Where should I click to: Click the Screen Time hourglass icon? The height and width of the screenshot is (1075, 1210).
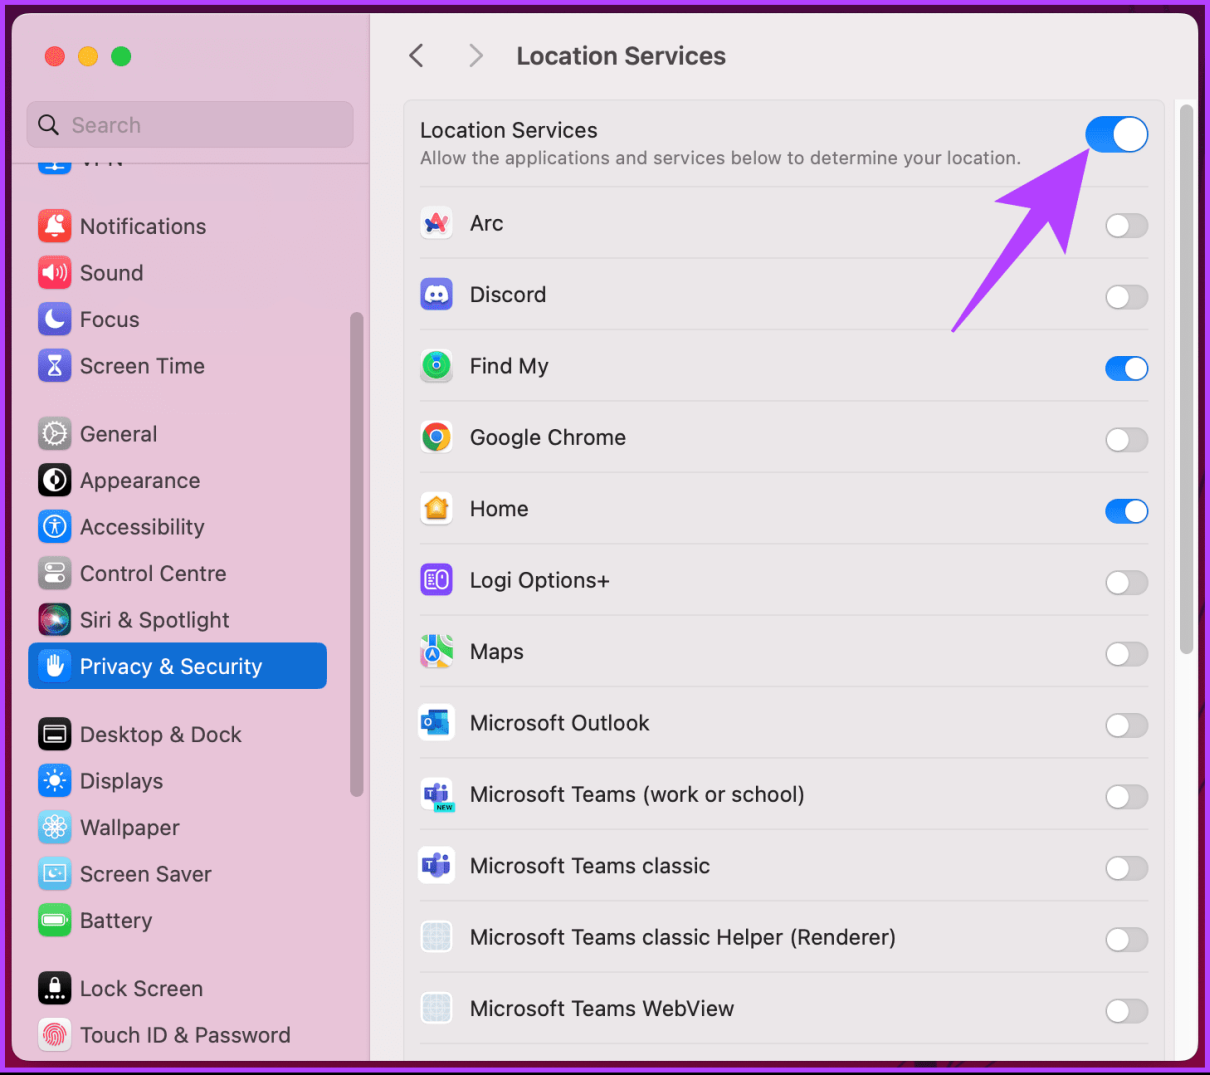pos(55,366)
